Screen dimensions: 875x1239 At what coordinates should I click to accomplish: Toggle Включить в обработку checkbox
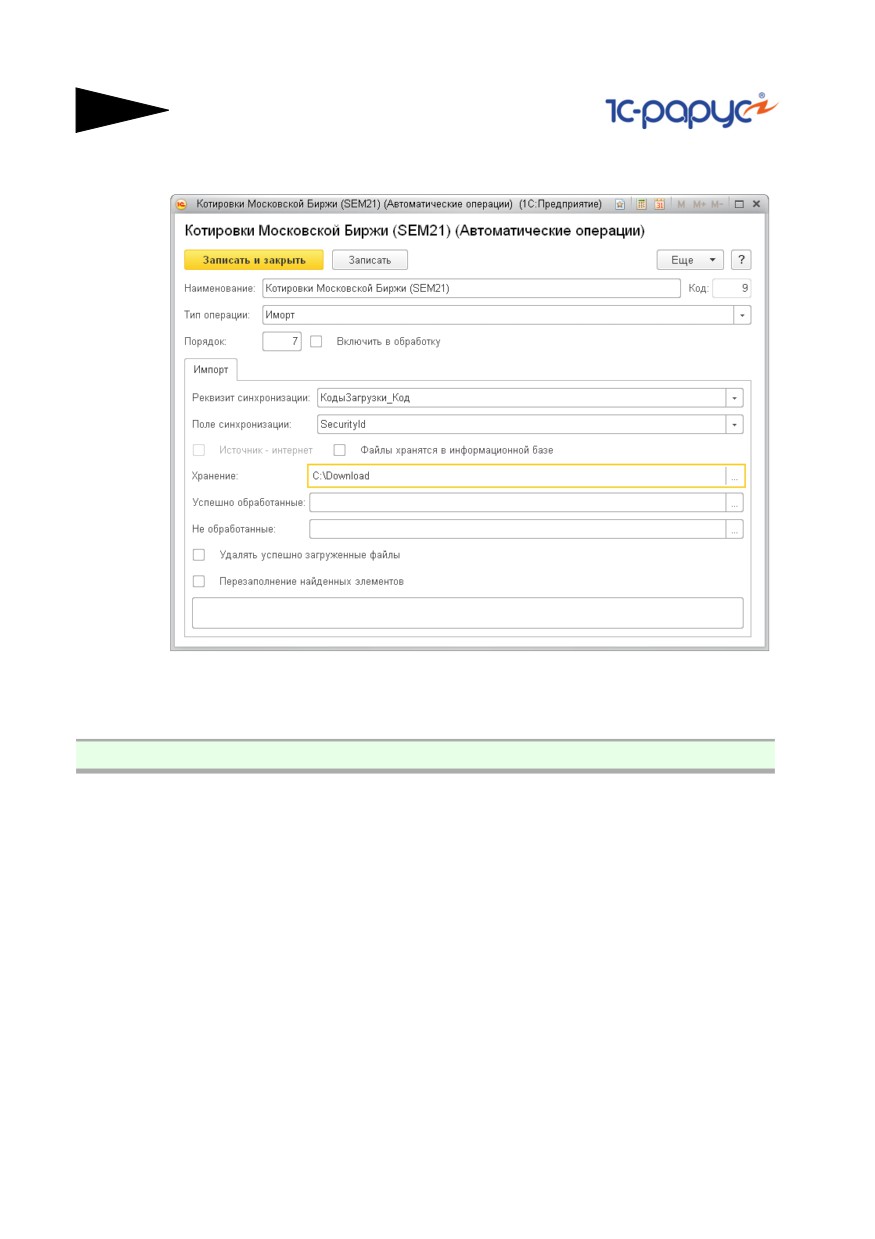coord(316,342)
